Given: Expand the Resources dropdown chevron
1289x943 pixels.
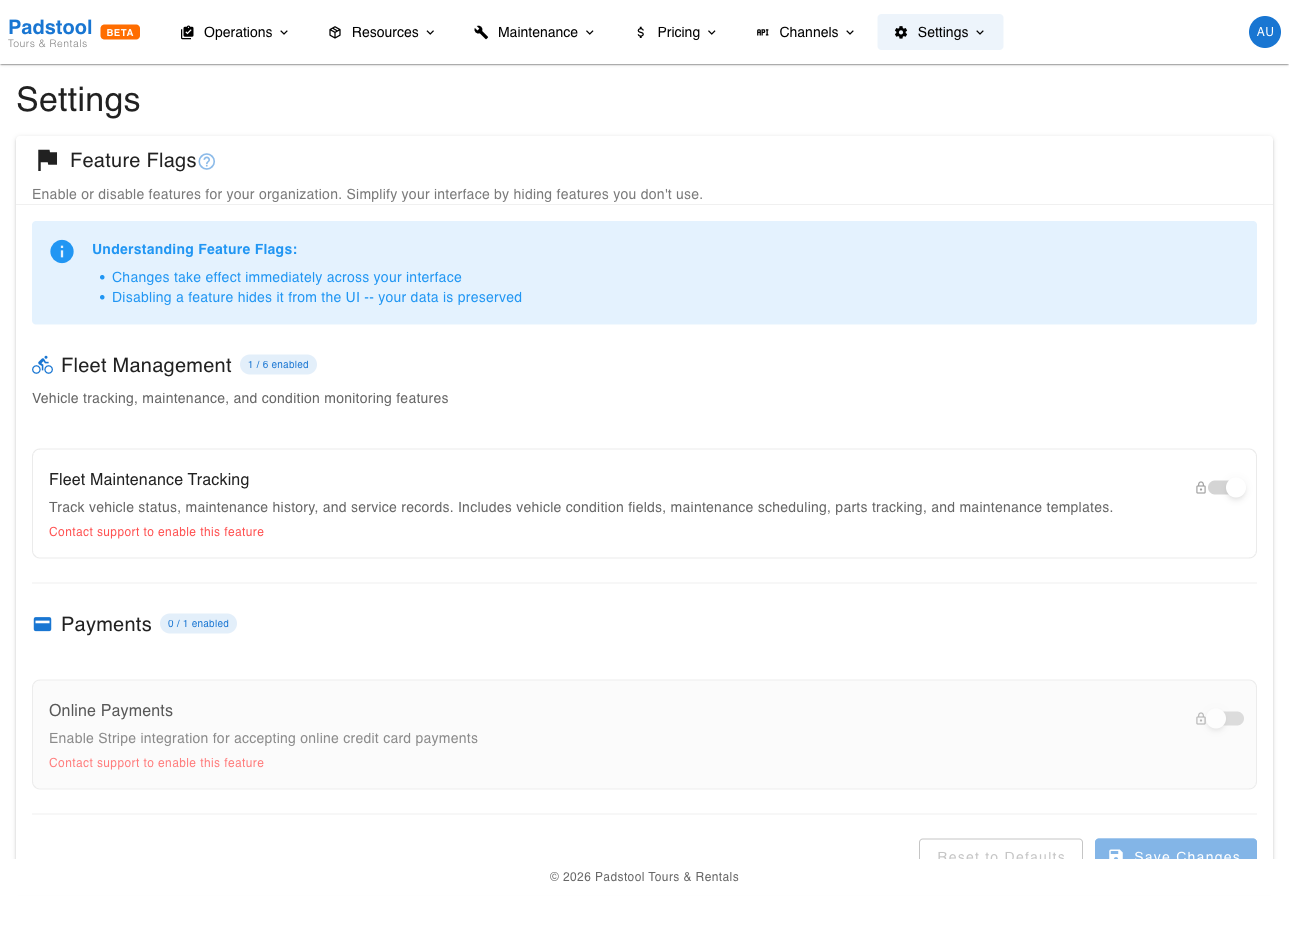Looking at the screenshot, I should (x=430, y=32).
